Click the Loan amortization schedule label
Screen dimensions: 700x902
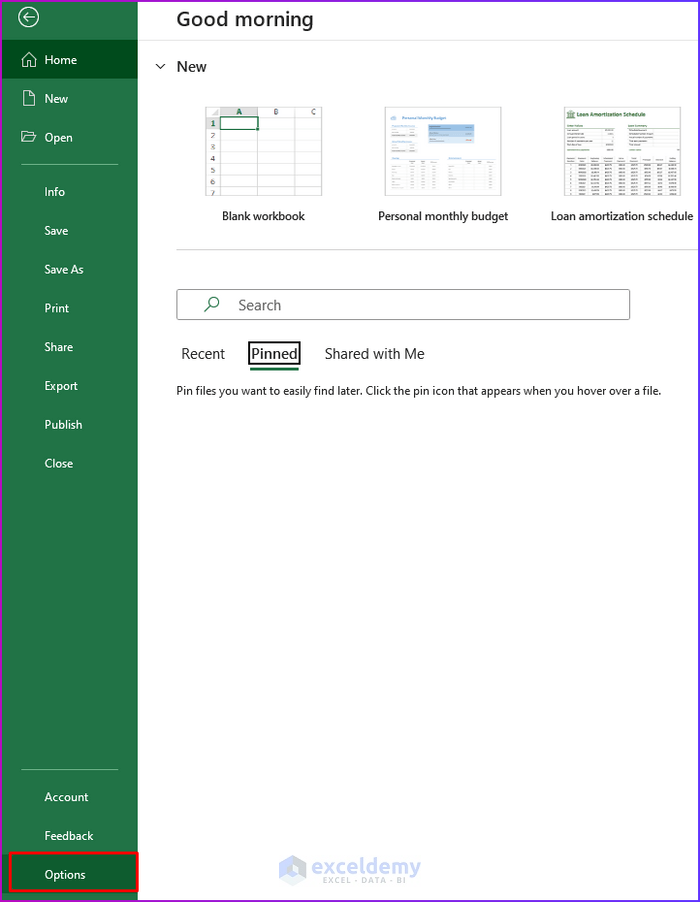pyautogui.click(x=622, y=216)
